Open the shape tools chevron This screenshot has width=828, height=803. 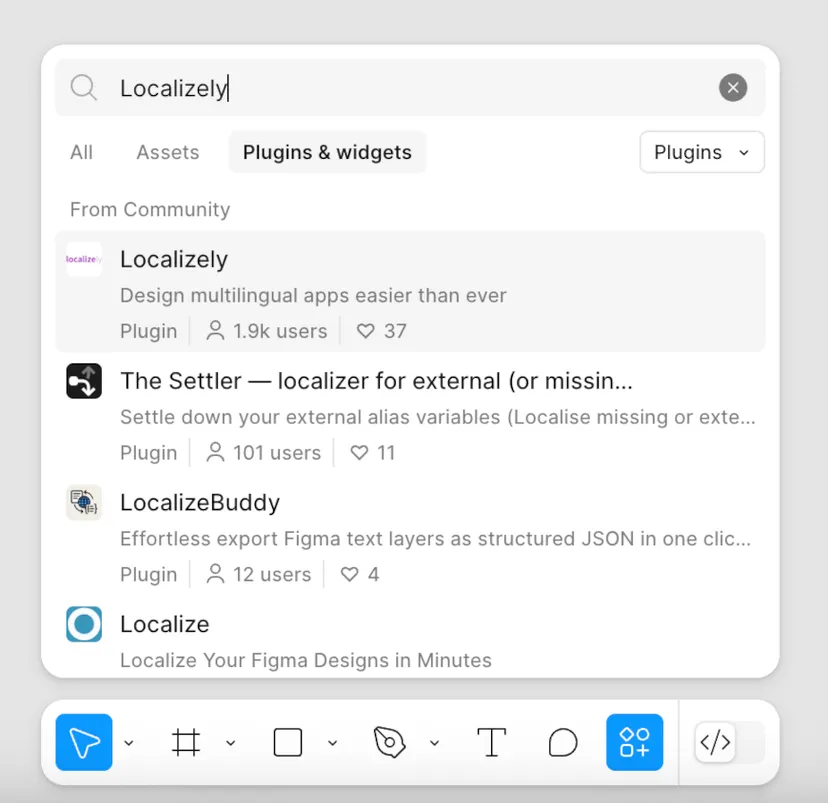333,743
